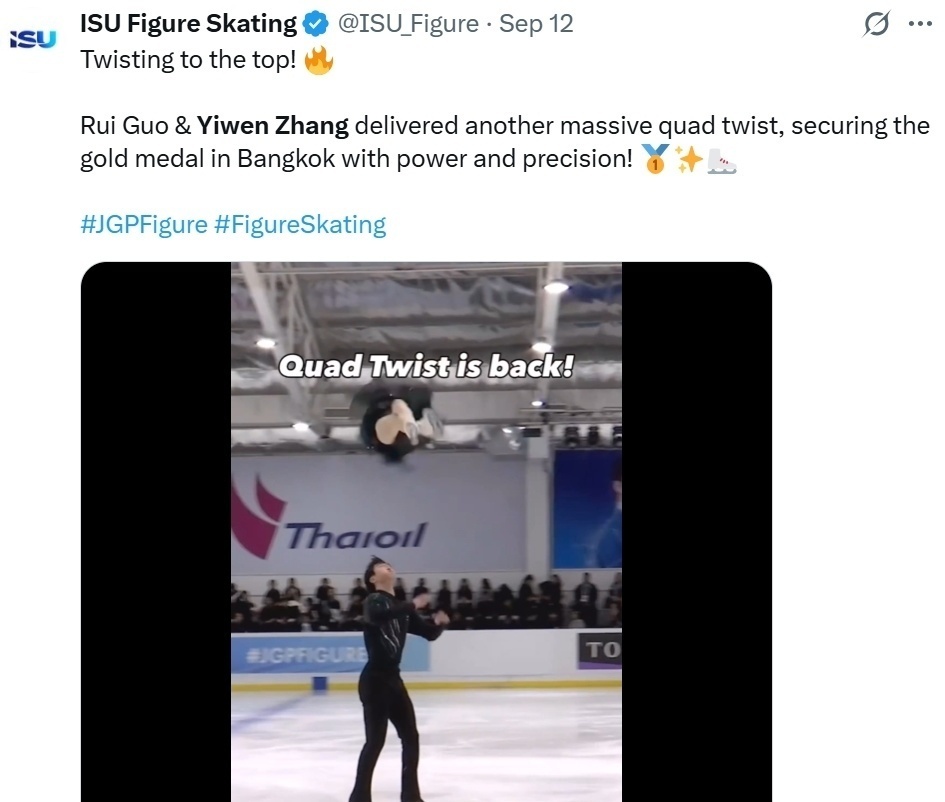Open the ISU Figure Skating account name
The image size is (945, 802).
point(188,24)
